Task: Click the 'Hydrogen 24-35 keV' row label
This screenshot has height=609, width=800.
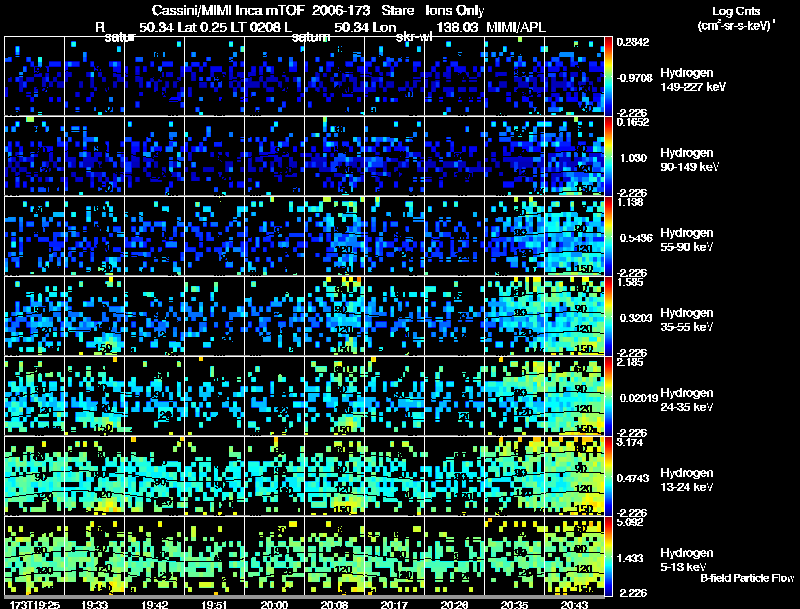Action: [x=687, y=400]
